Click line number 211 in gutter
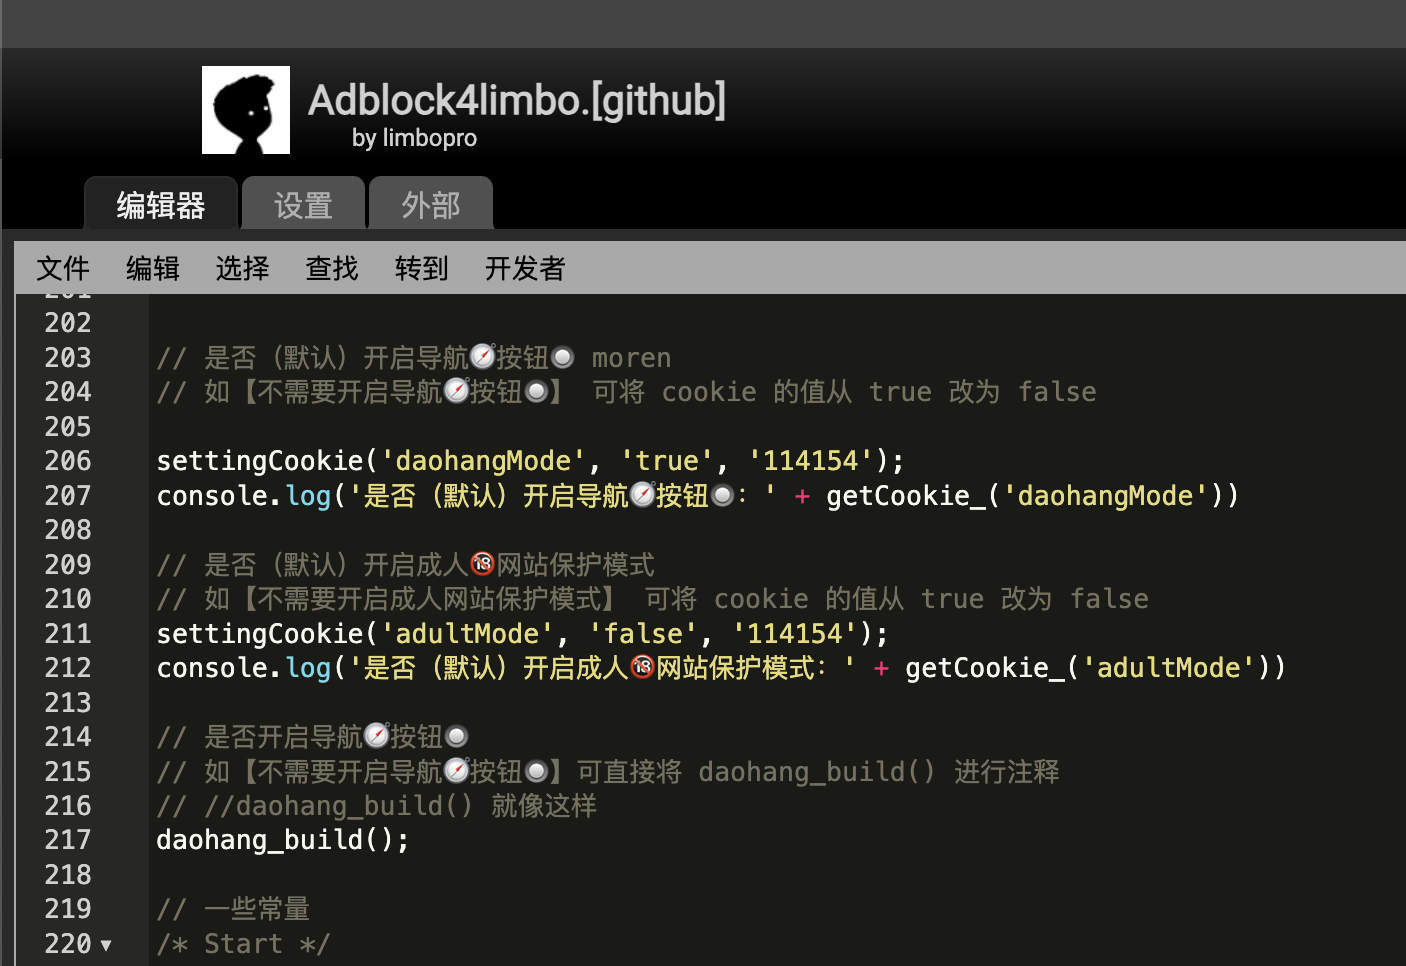 tap(68, 634)
